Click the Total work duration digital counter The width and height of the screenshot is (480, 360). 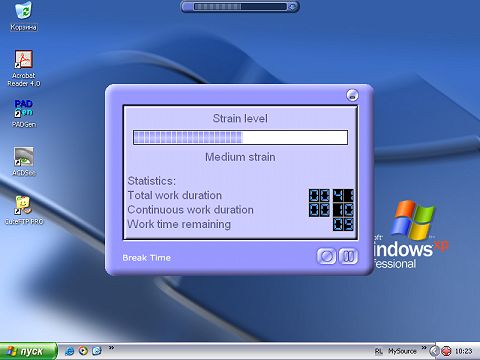331,195
